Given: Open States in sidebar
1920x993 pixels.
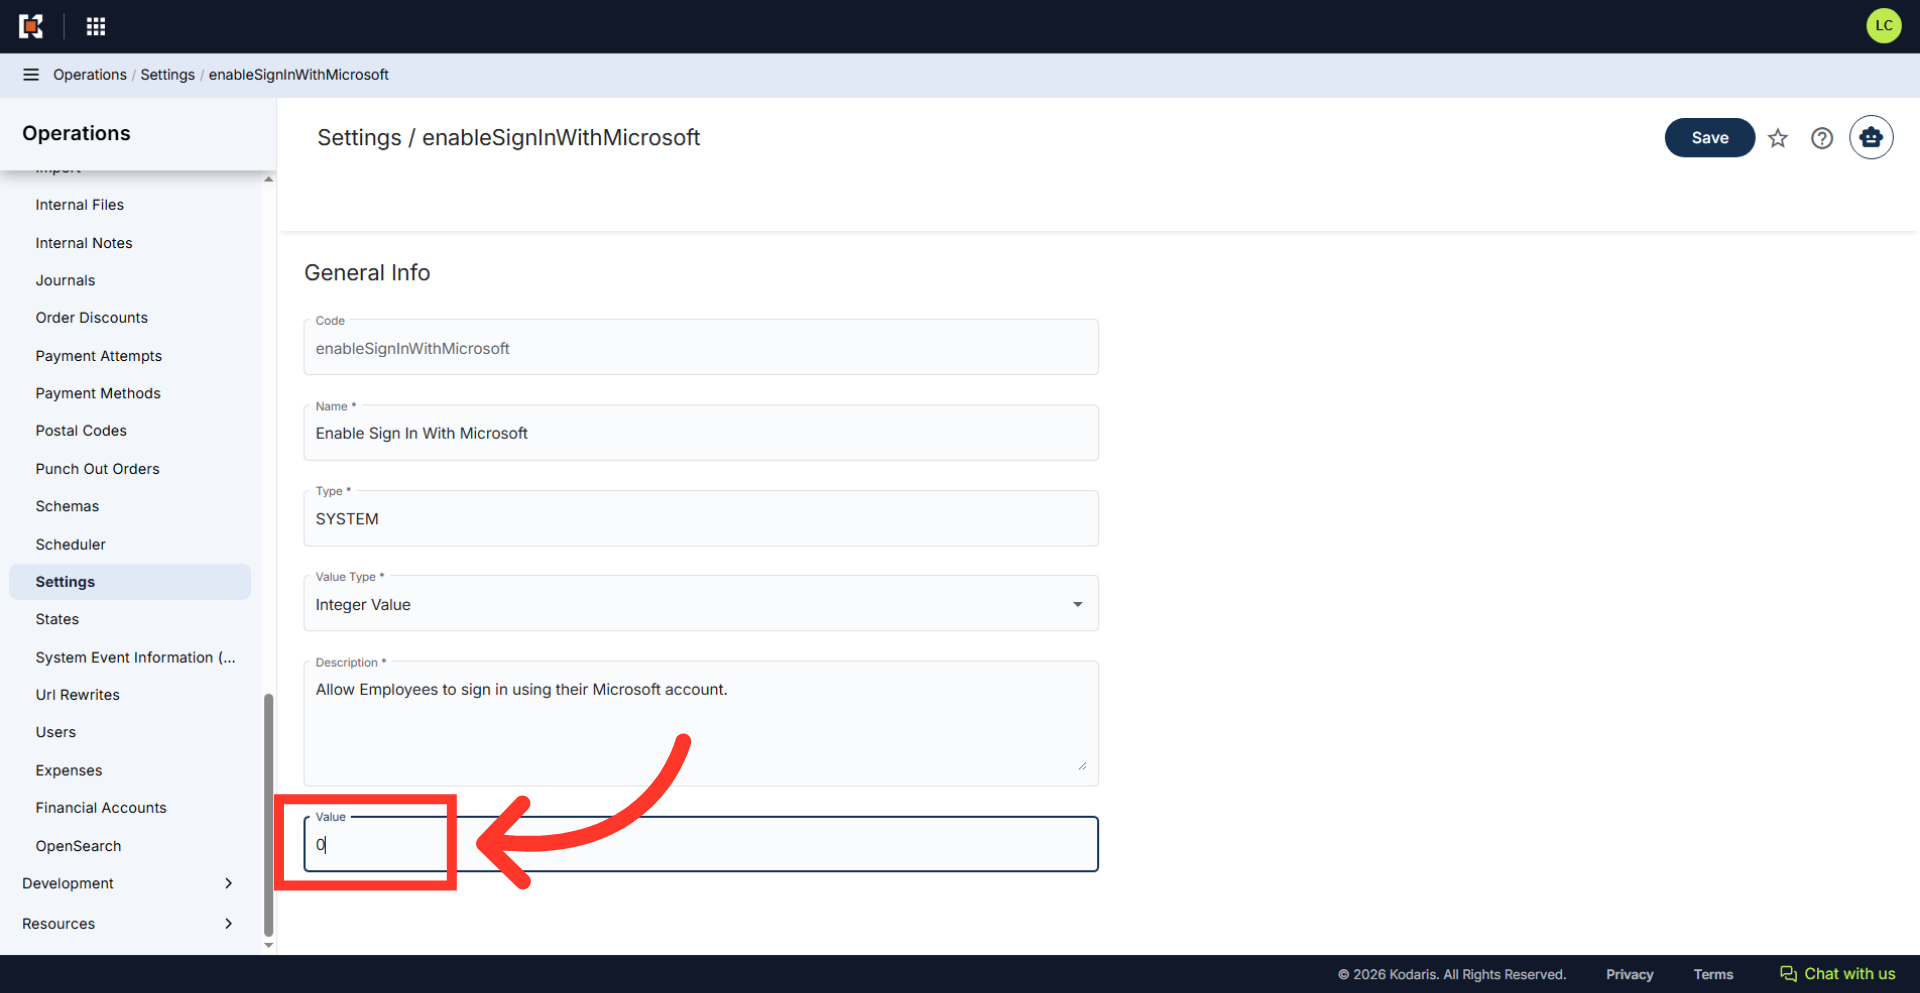Looking at the screenshot, I should [57, 620].
